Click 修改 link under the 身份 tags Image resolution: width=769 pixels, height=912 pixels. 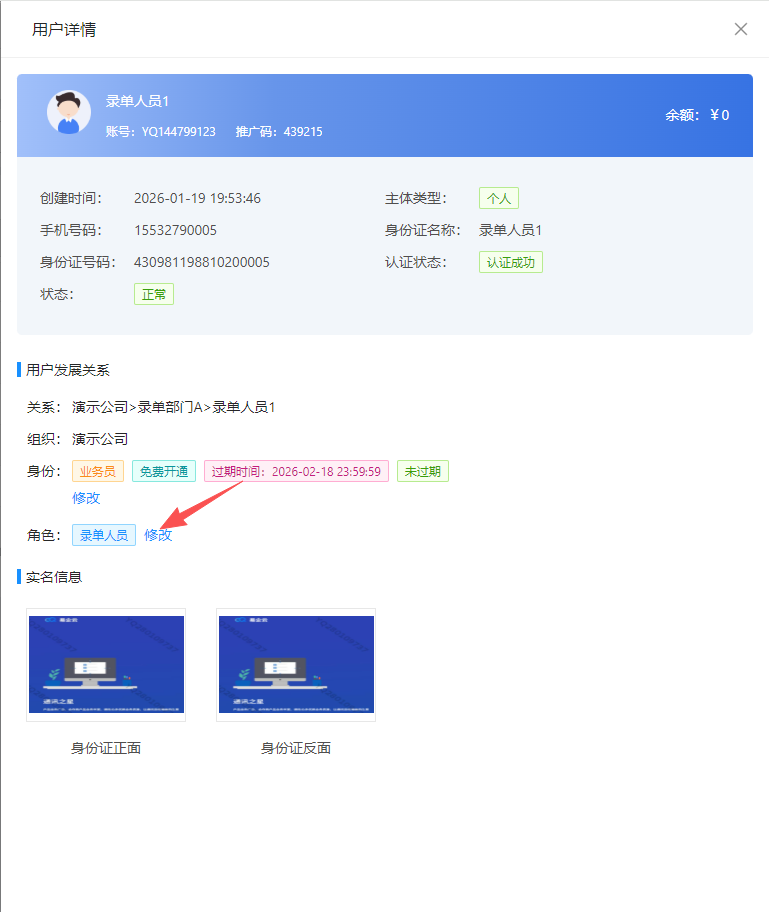(x=86, y=498)
